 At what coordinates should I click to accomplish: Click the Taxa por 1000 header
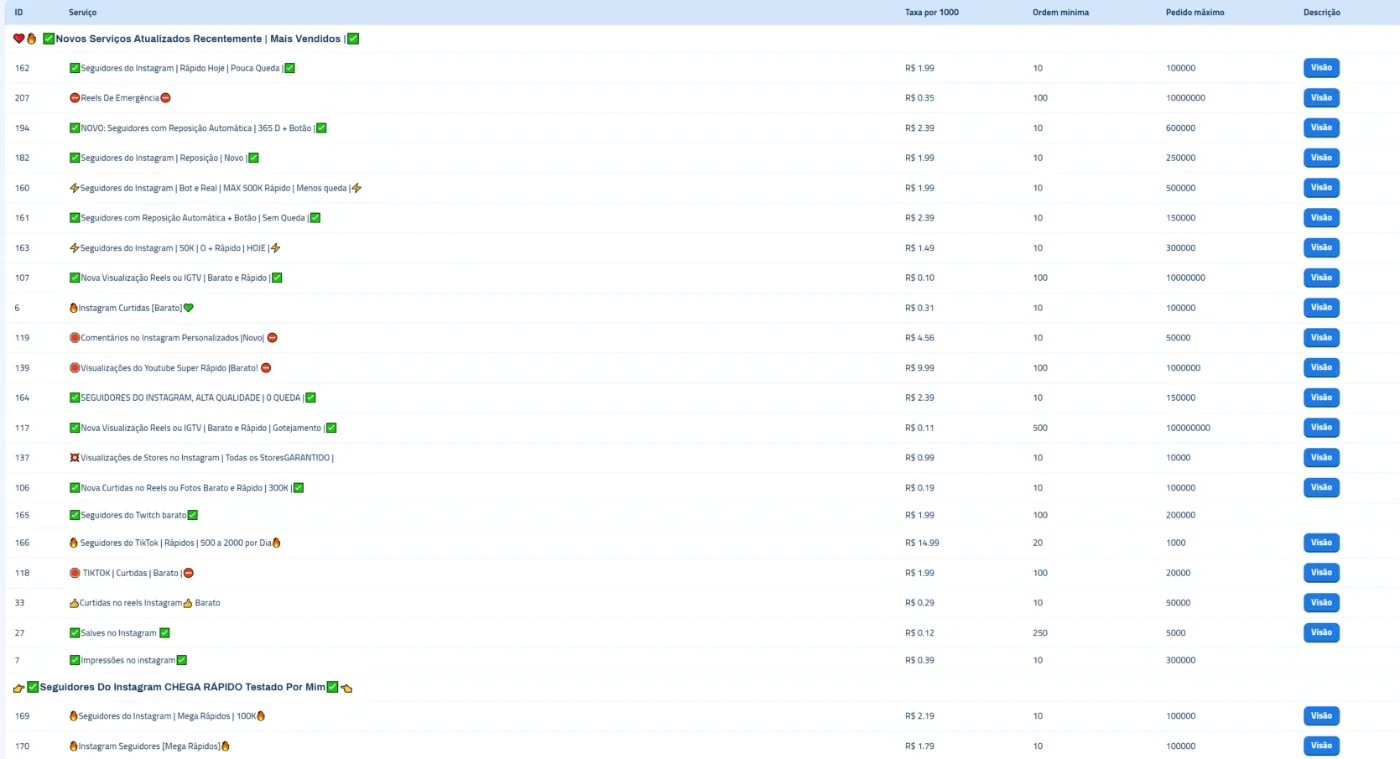coord(932,12)
